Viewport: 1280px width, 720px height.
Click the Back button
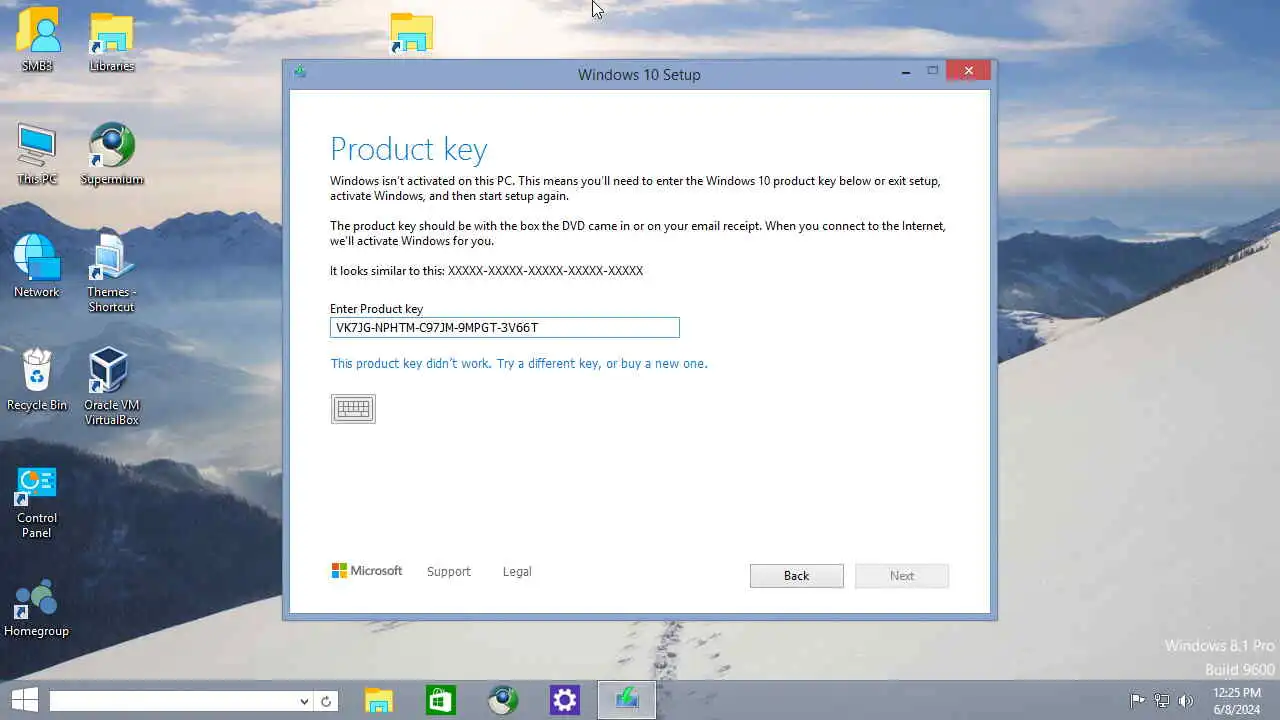(796, 576)
